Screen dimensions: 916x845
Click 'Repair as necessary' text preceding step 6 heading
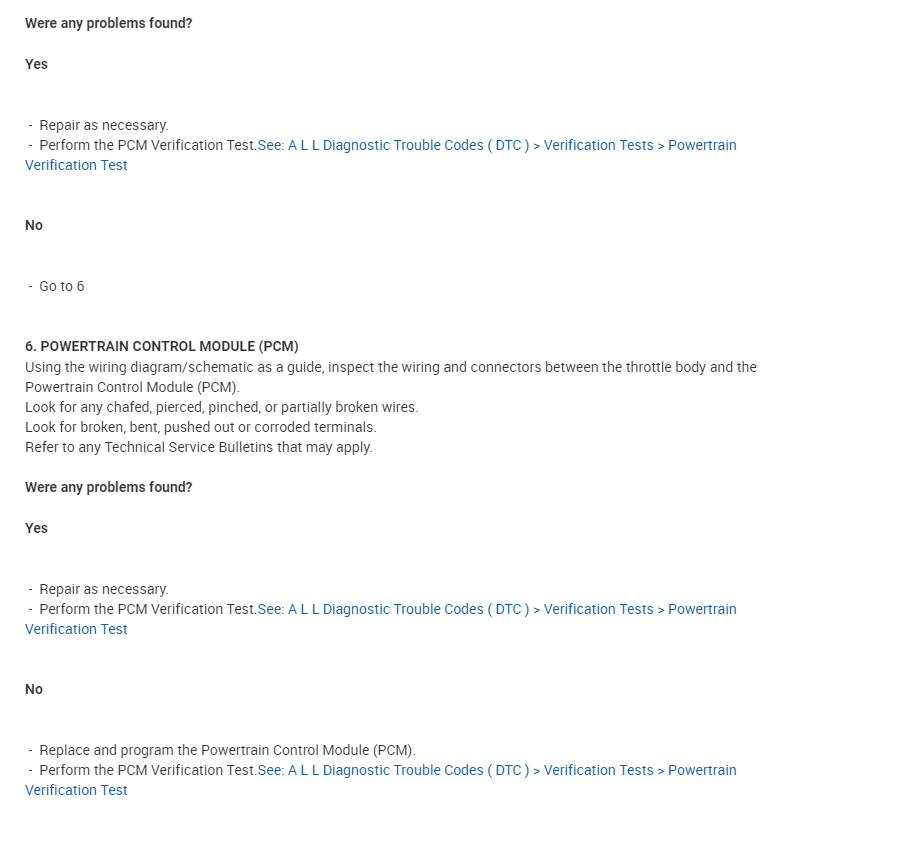(104, 125)
